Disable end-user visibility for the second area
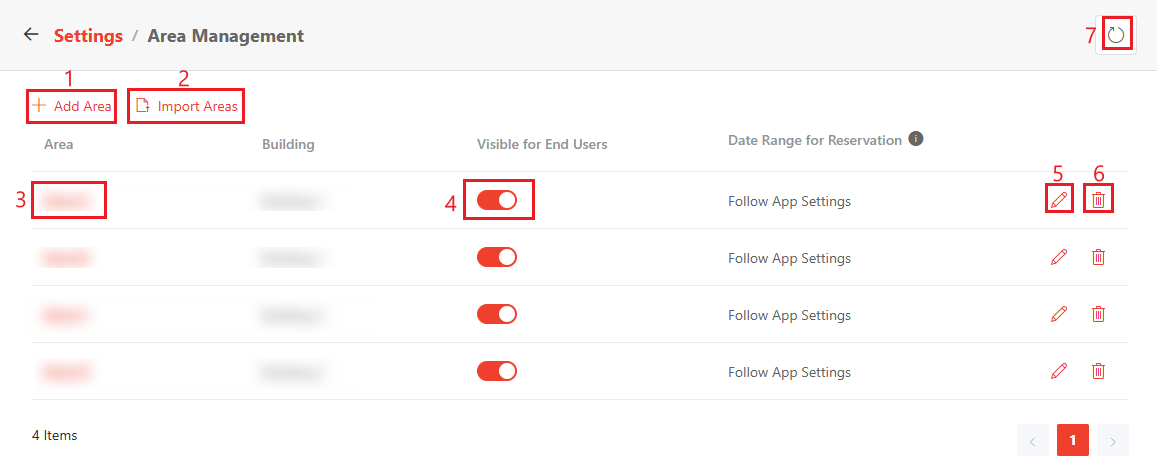The height and width of the screenshot is (462, 1157). click(x=497, y=257)
